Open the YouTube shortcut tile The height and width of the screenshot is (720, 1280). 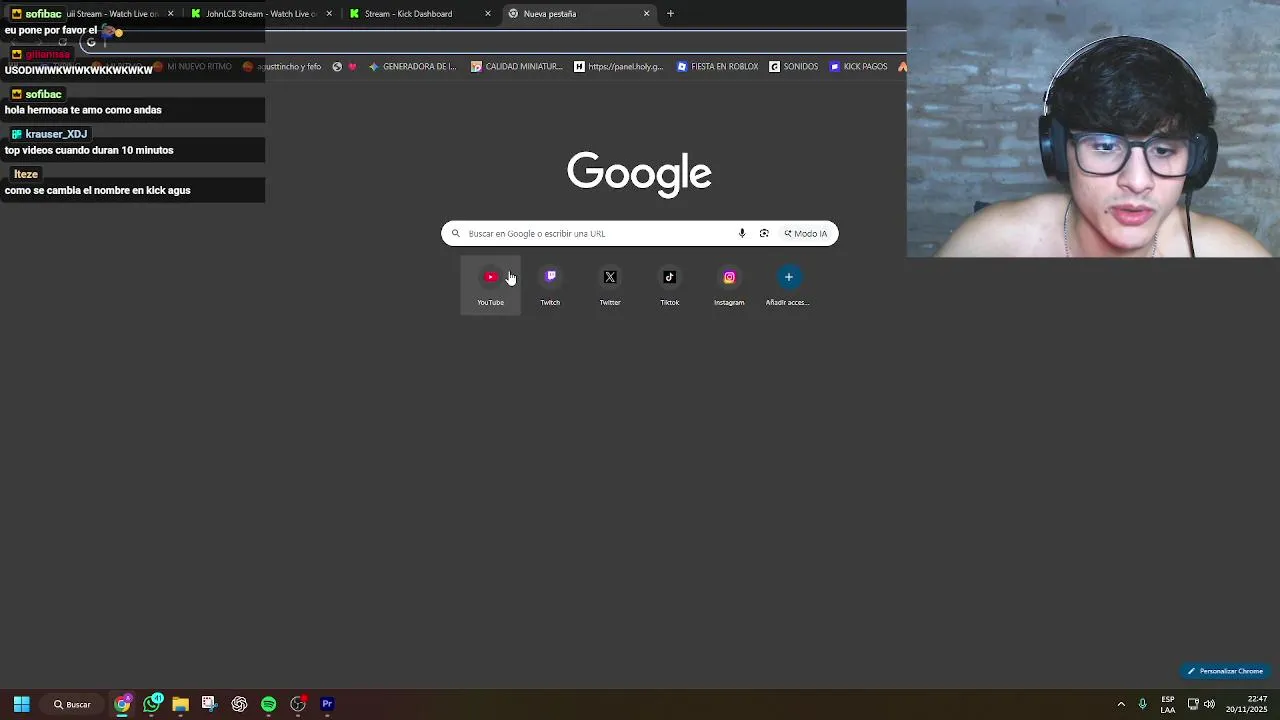tap(490, 285)
